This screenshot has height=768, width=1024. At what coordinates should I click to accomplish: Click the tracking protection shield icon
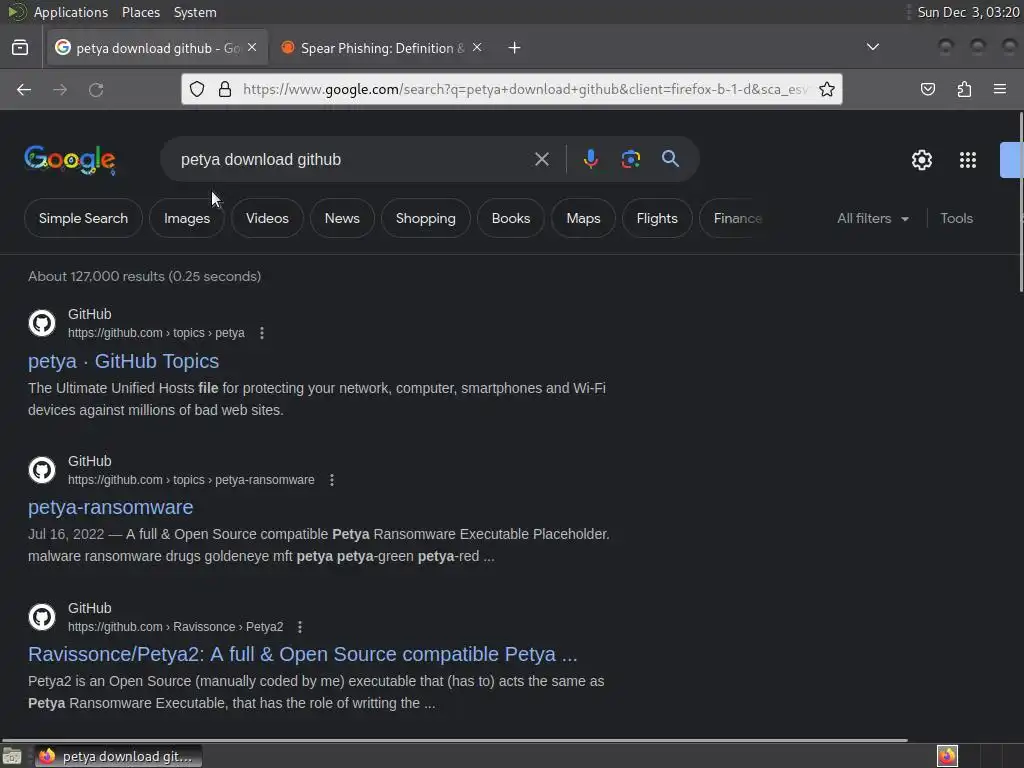197,89
